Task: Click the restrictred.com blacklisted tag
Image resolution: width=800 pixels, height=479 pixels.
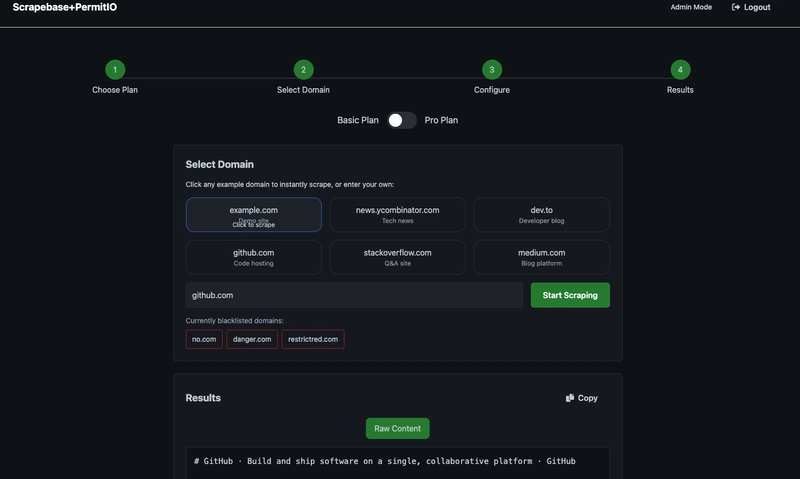Action: click(313, 339)
